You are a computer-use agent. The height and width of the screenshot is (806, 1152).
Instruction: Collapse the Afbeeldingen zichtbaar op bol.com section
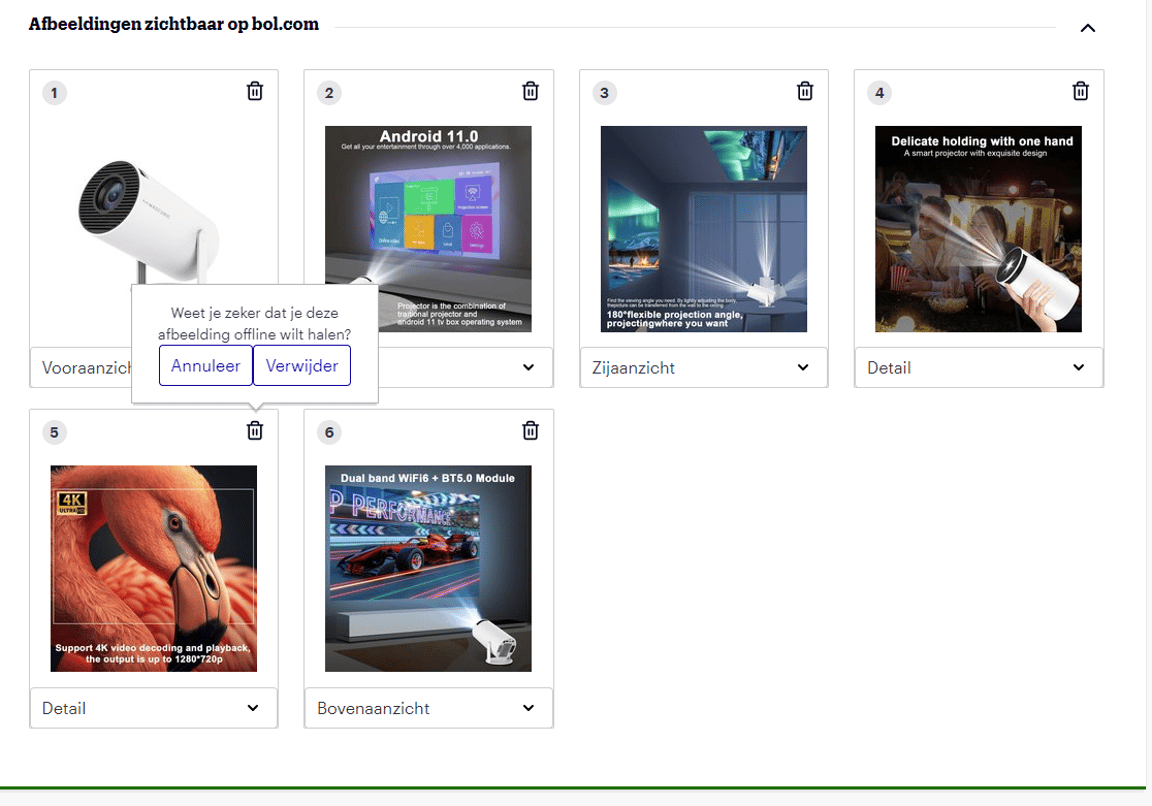[1088, 28]
